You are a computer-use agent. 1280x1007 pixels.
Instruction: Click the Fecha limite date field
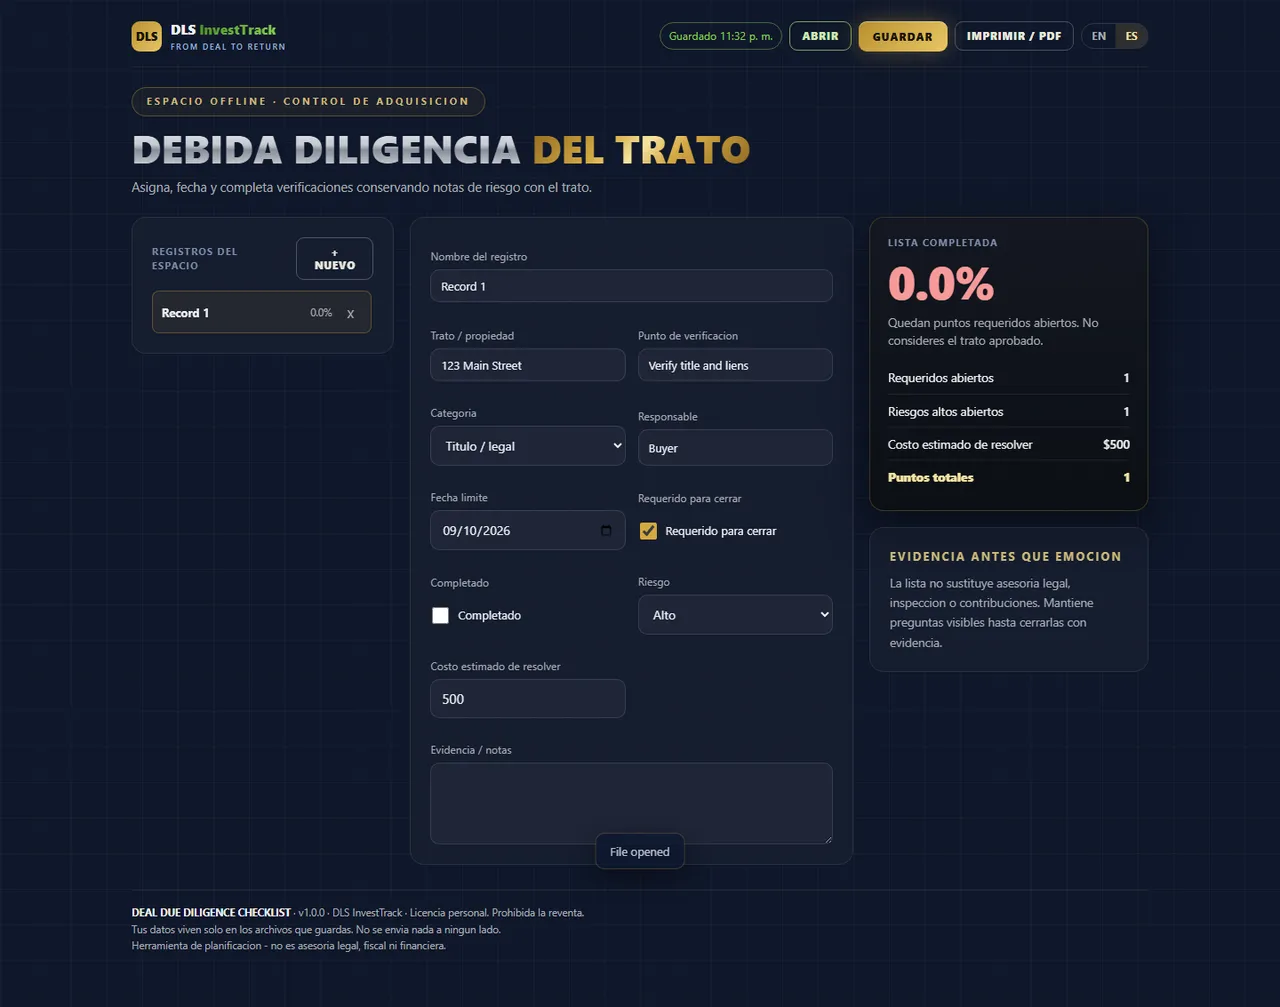pyautogui.click(x=528, y=531)
